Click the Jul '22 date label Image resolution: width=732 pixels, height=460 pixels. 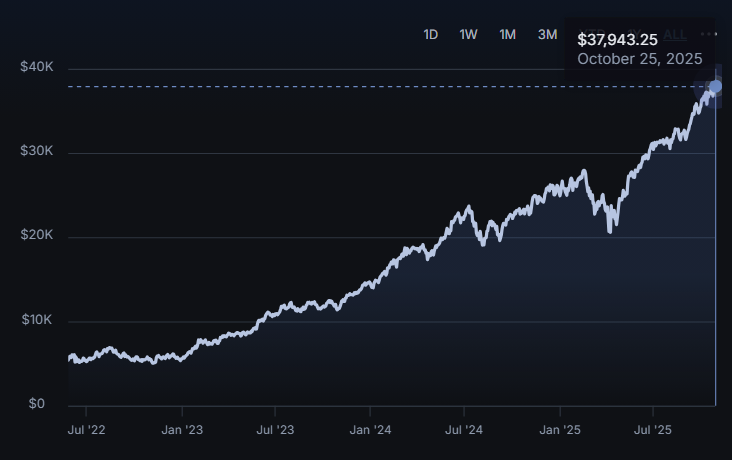pos(86,430)
